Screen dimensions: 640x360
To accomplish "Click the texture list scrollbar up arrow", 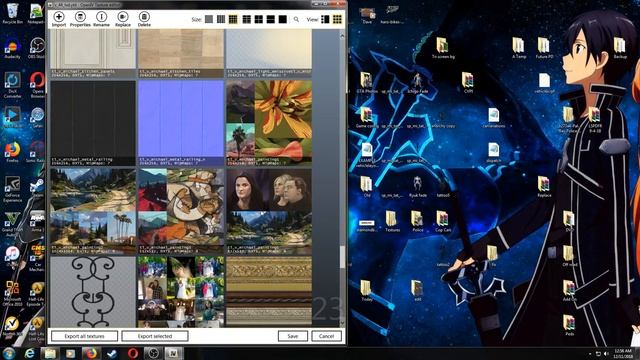I will pos(342,36).
